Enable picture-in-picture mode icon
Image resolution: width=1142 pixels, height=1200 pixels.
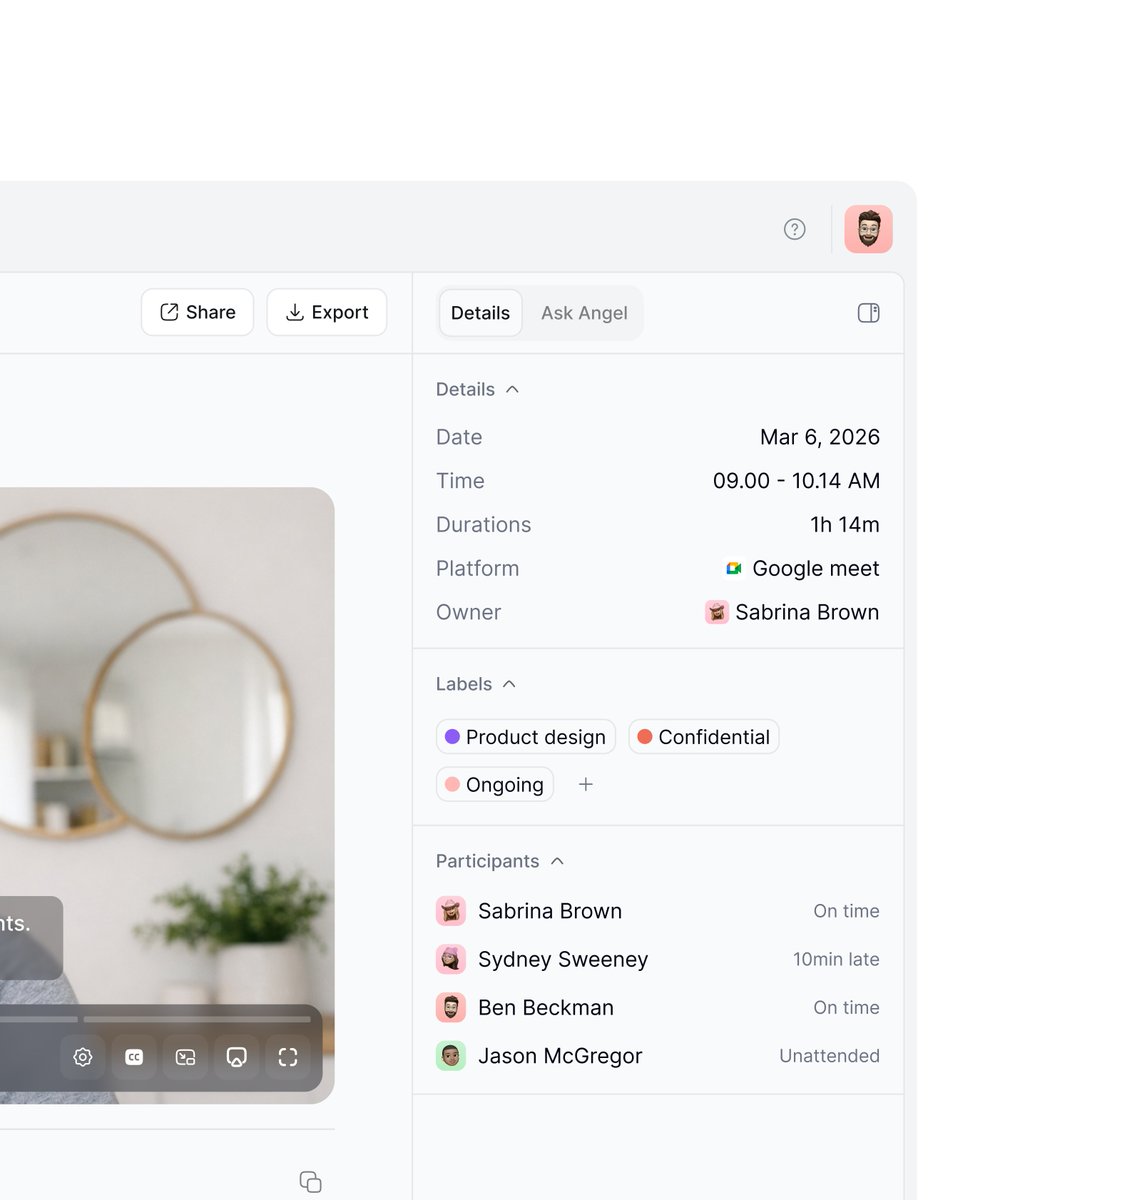(185, 1057)
